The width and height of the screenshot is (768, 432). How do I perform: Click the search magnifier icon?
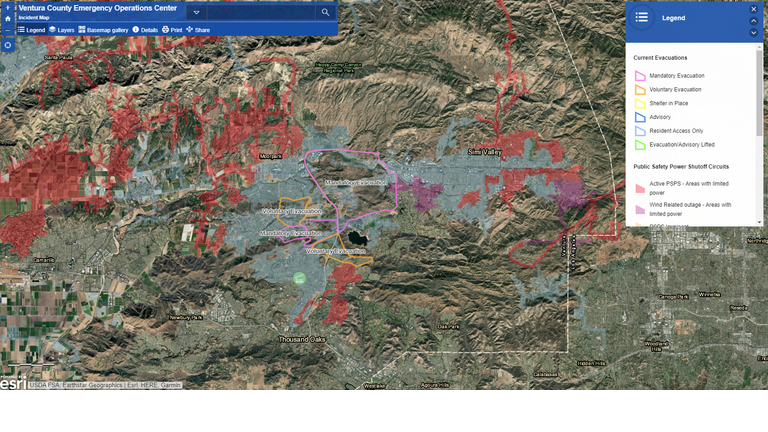(325, 13)
